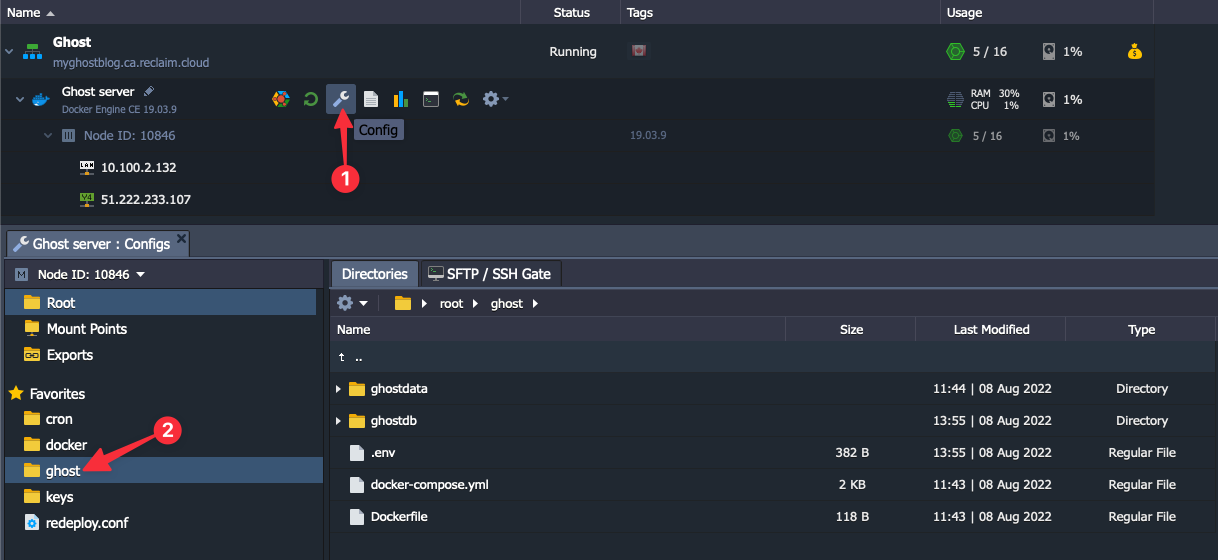Click Ghost server RAM/CPU usage icon
Viewport: 1218px width, 560px height.
tap(955, 99)
